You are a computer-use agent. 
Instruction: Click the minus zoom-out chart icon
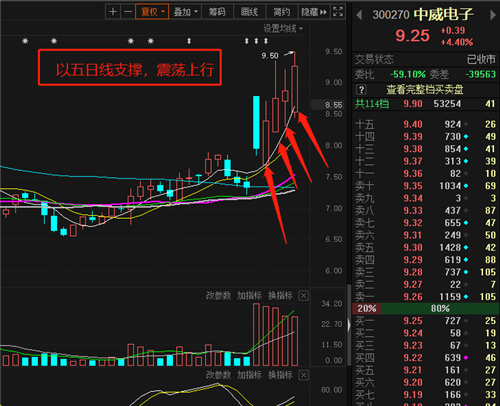pos(128,12)
